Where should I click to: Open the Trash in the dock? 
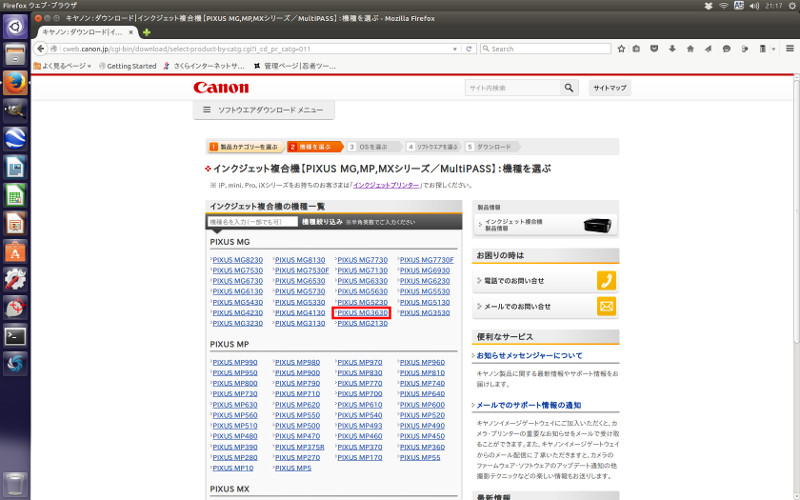[x=15, y=484]
